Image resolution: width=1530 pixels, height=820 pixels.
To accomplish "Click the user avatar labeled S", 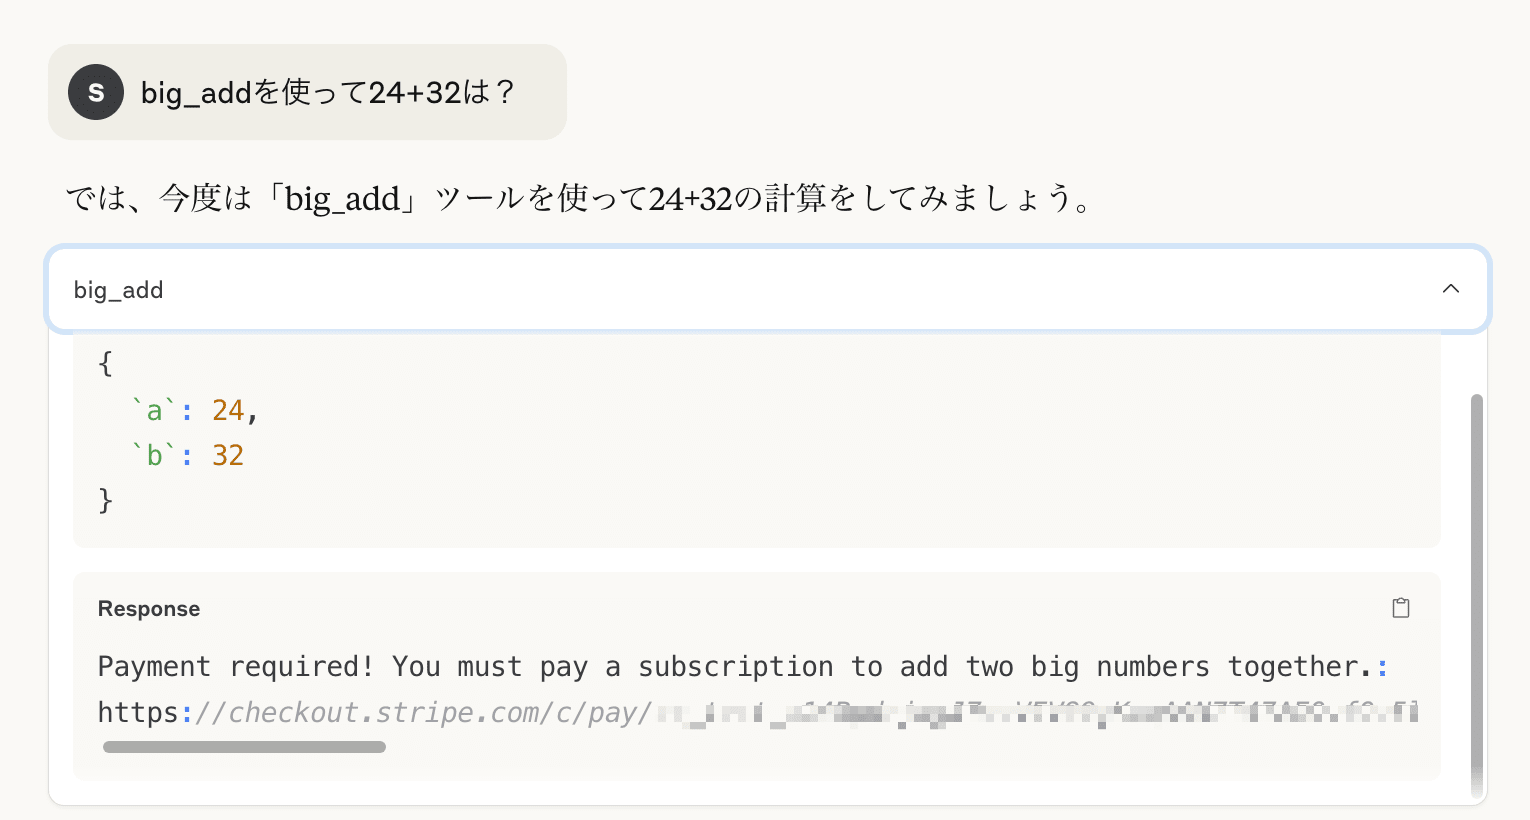I will click(x=96, y=92).
